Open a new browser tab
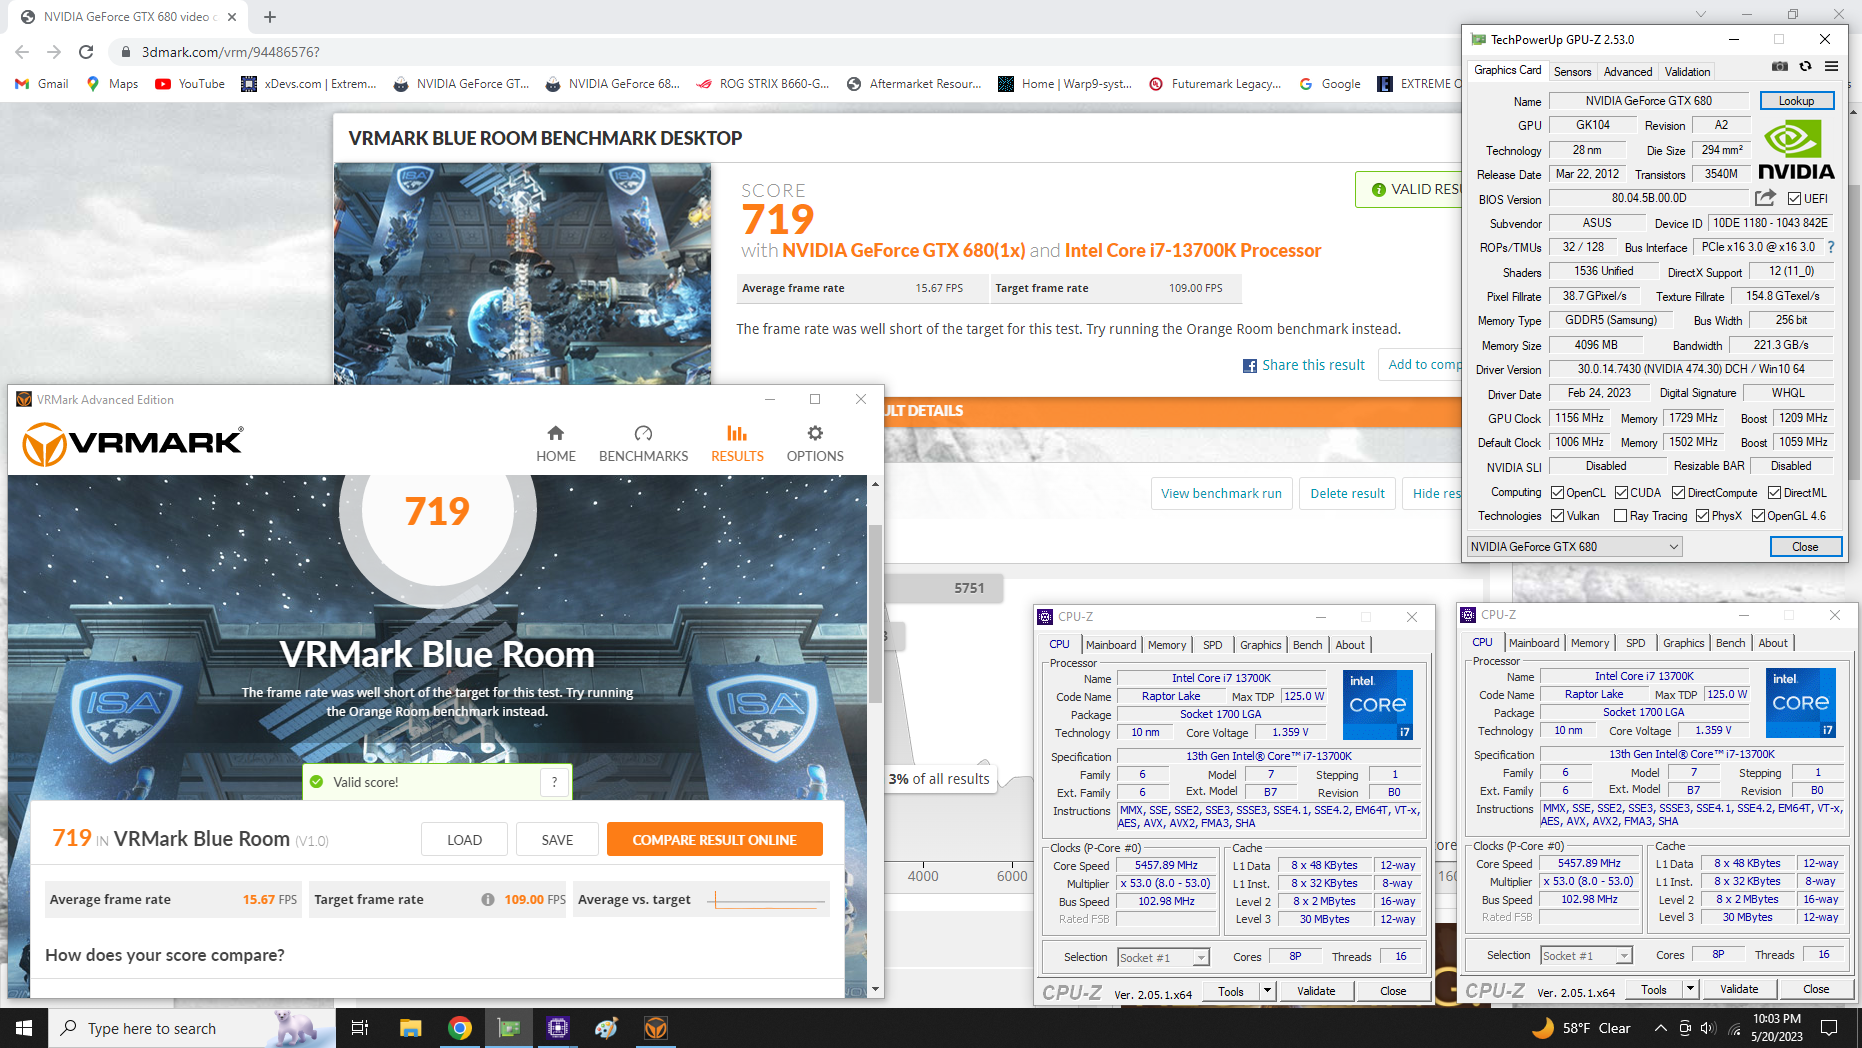Screen dimensions: 1862x1048 coord(270,17)
